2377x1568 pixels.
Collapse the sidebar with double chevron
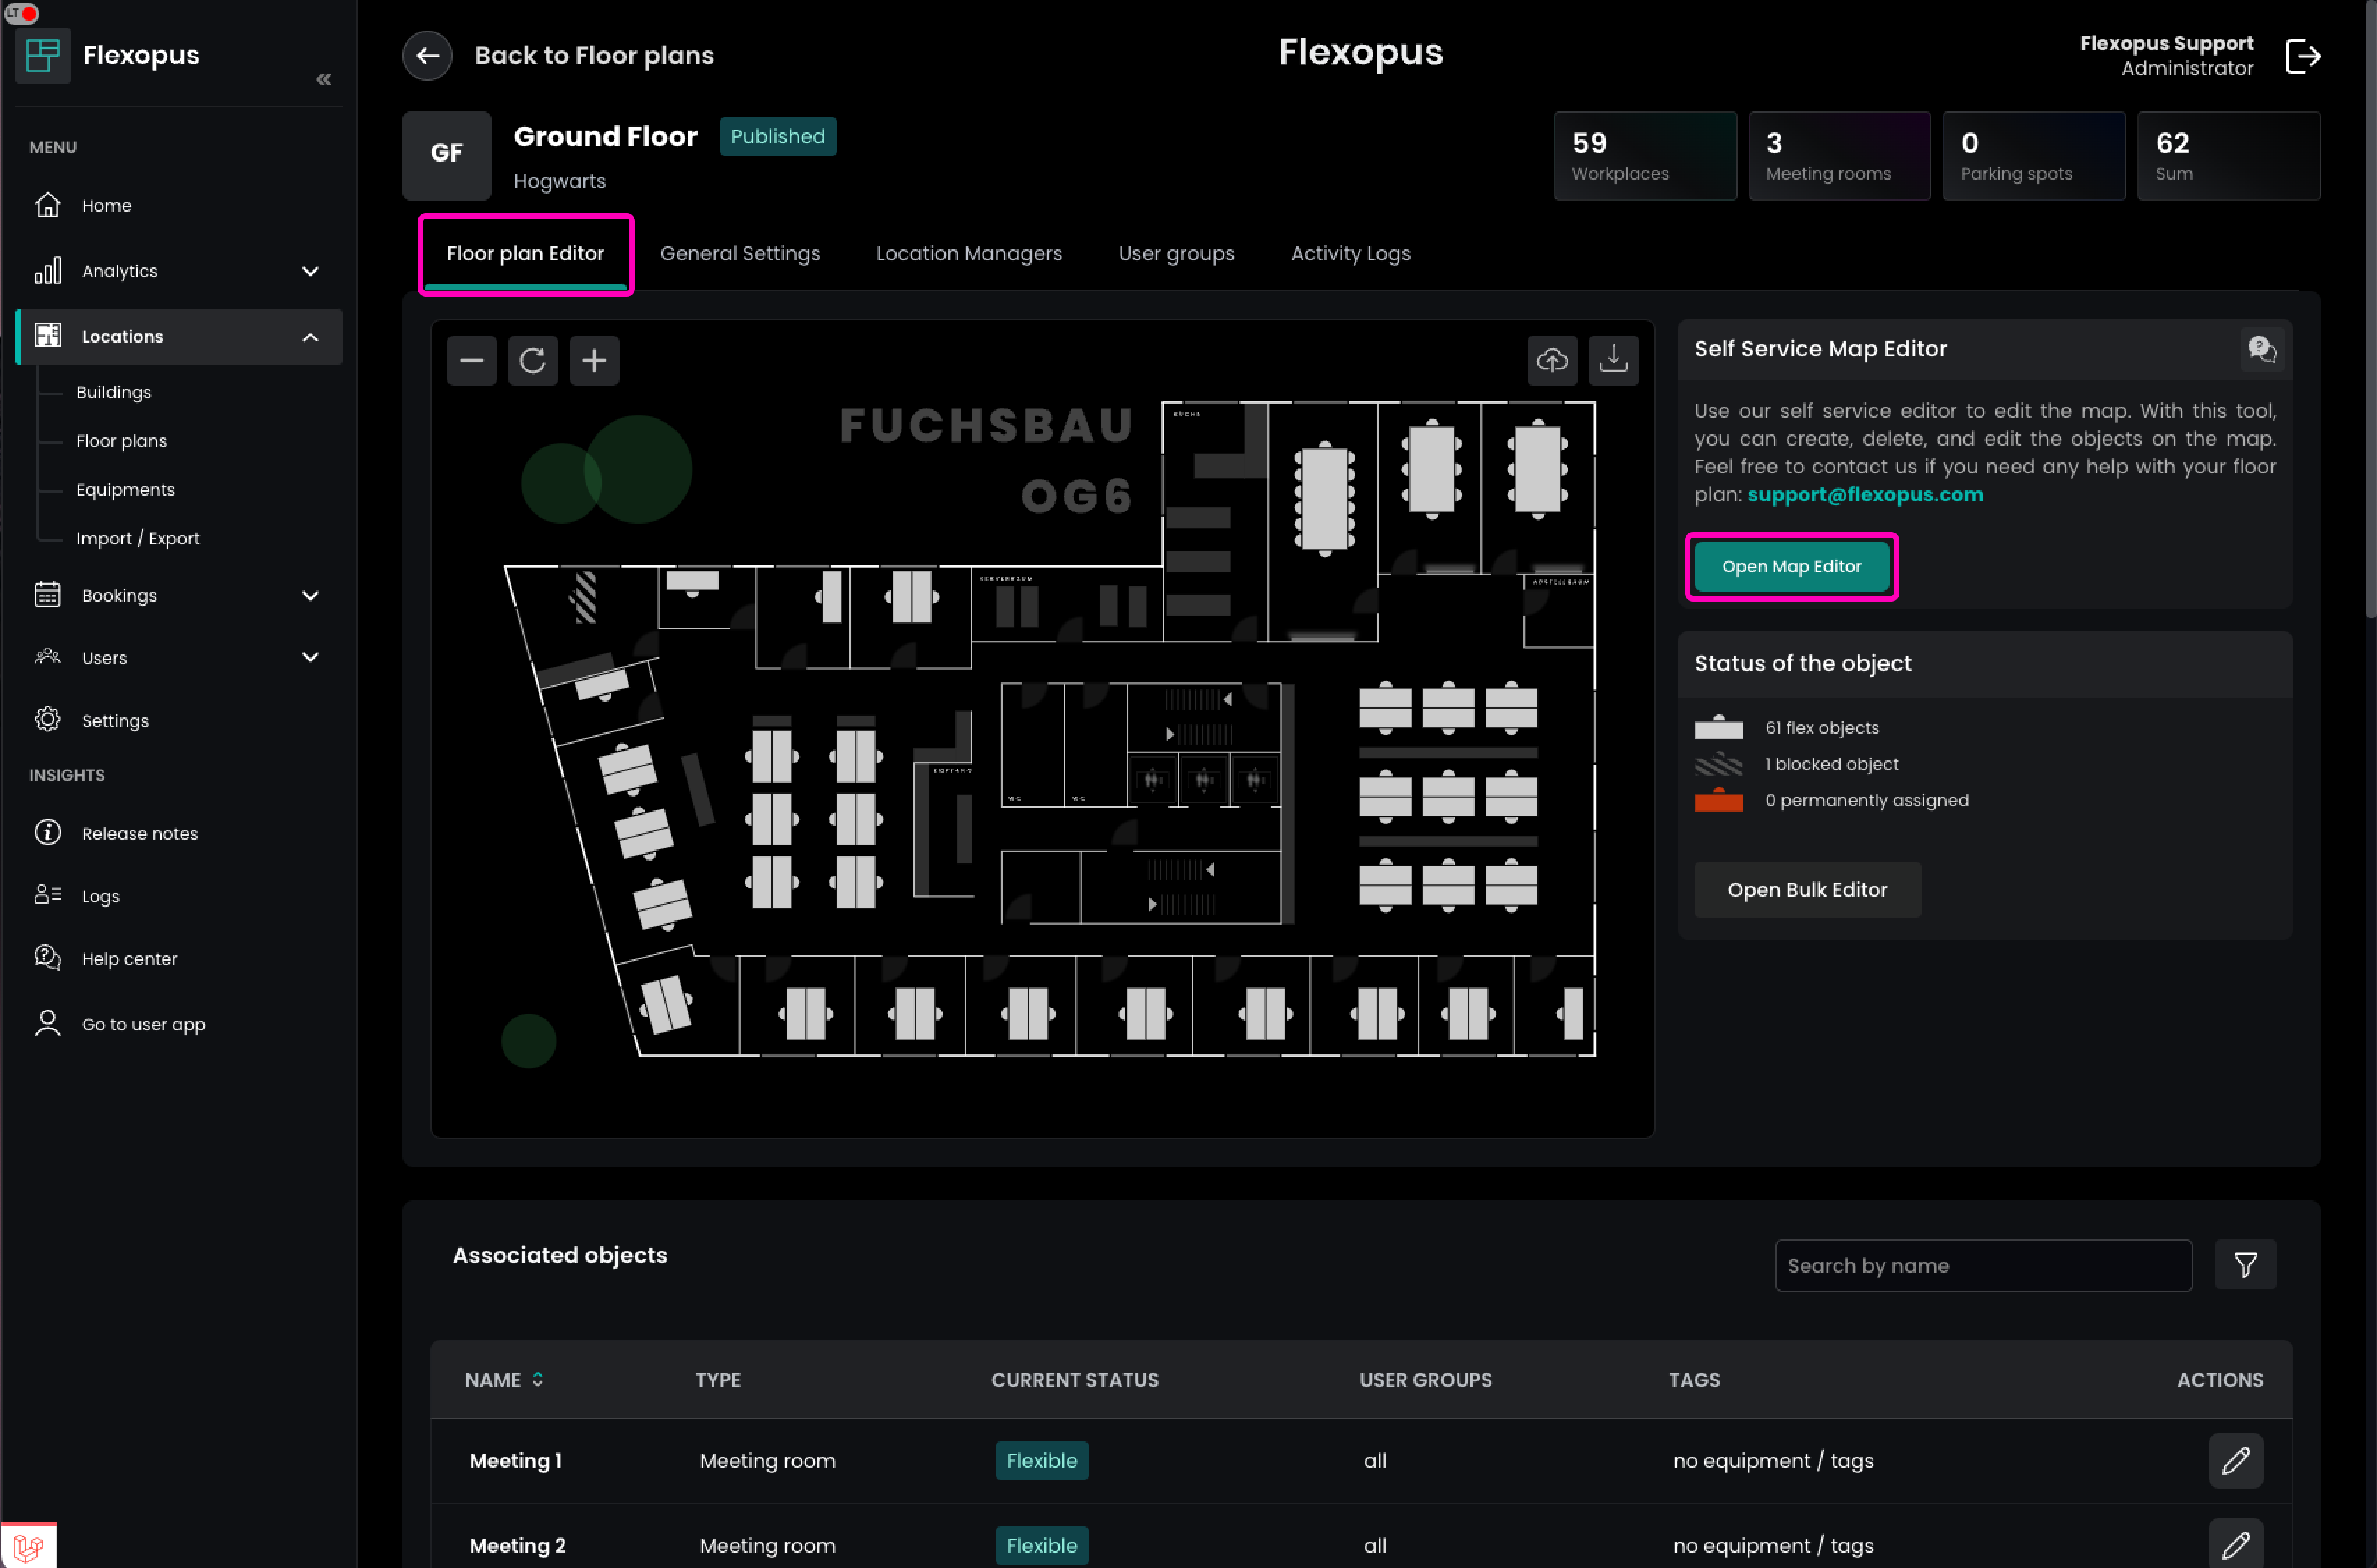pos(323,79)
